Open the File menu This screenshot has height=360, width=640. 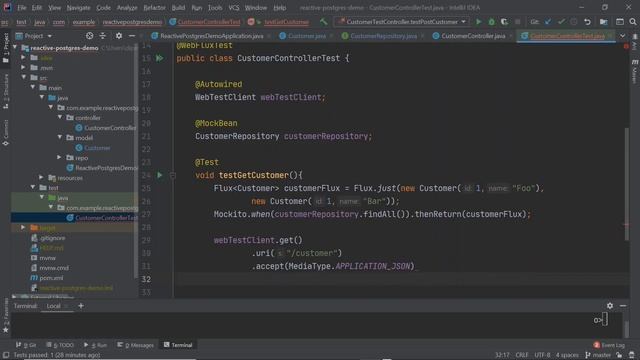click(21, 8)
